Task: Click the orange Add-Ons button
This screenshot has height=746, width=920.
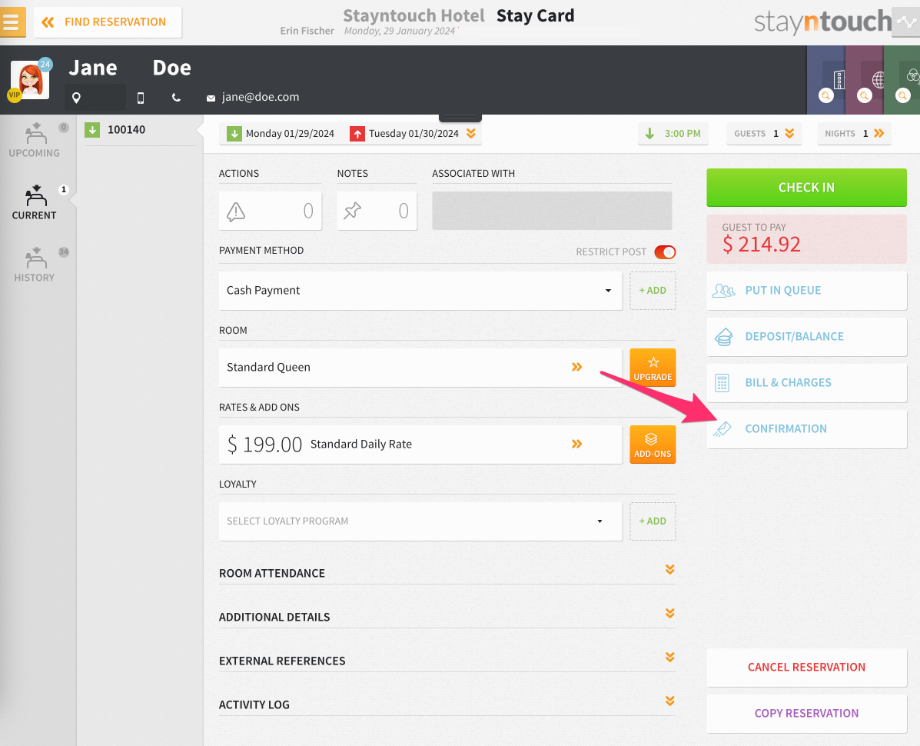Action: [652, 444]
